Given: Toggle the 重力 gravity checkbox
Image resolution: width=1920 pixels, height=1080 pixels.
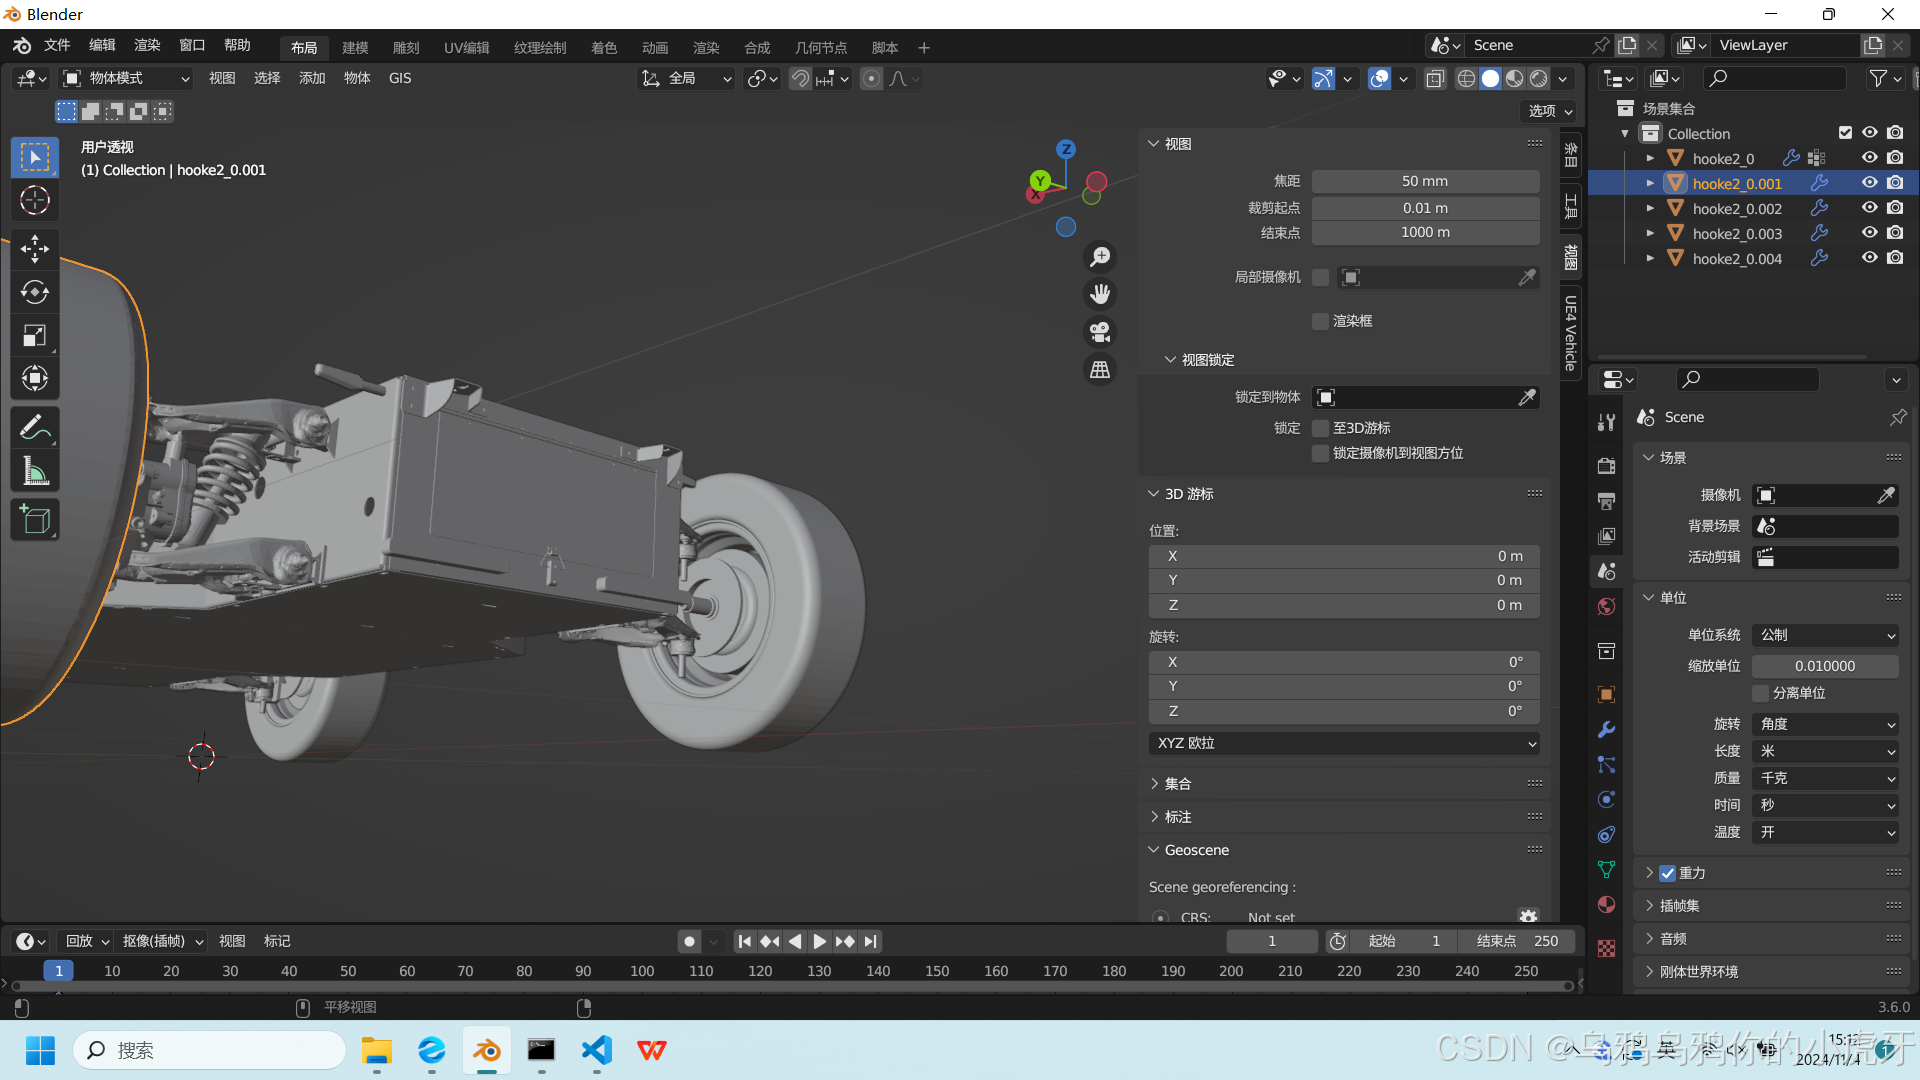Looking at the screenshot, I should click(x=1667, y=873).
